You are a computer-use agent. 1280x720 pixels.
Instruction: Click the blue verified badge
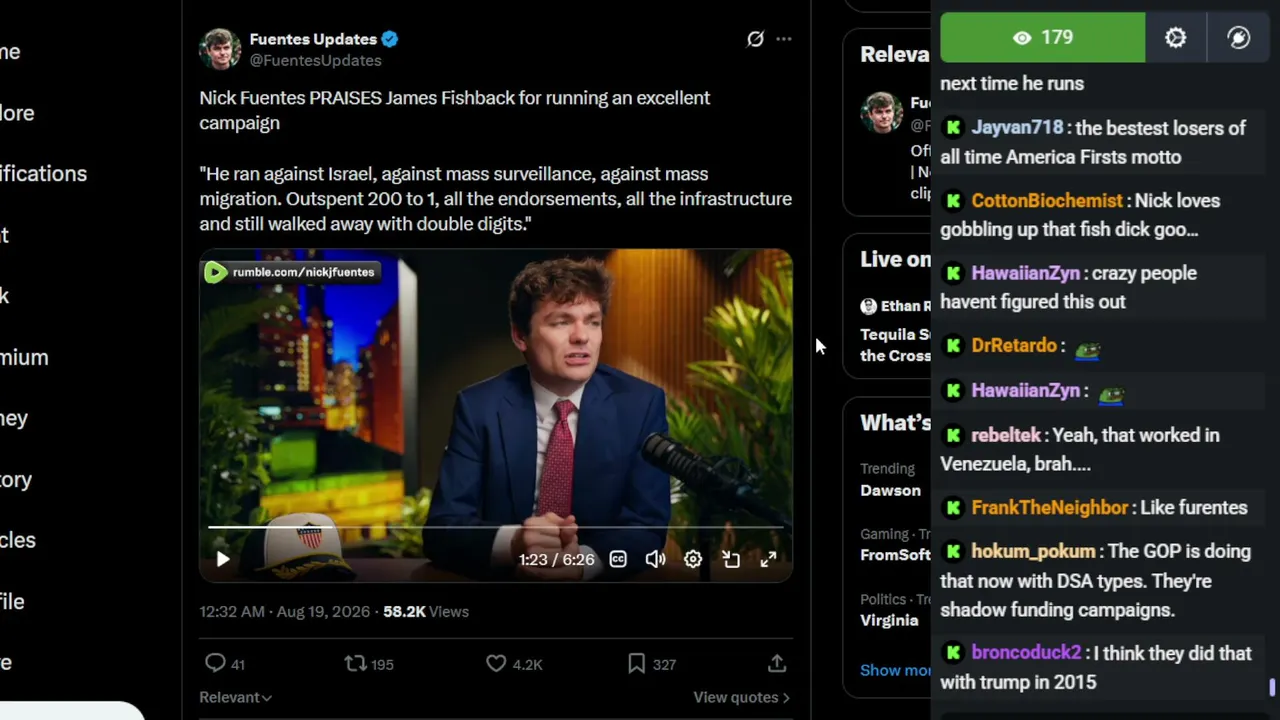coord(390,39)
